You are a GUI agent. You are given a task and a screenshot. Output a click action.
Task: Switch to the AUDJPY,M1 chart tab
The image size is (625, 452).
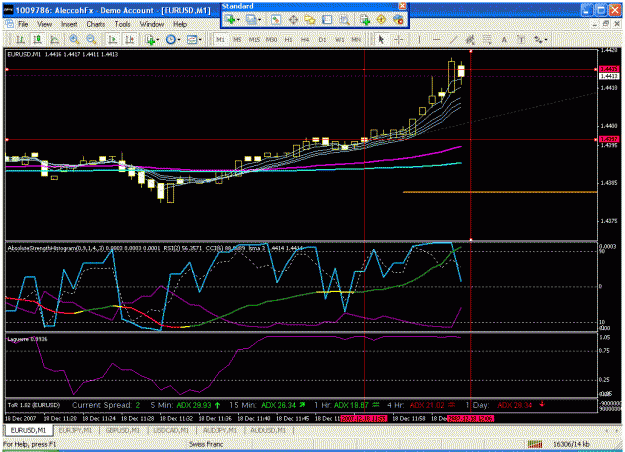click(x=220, y=430)
